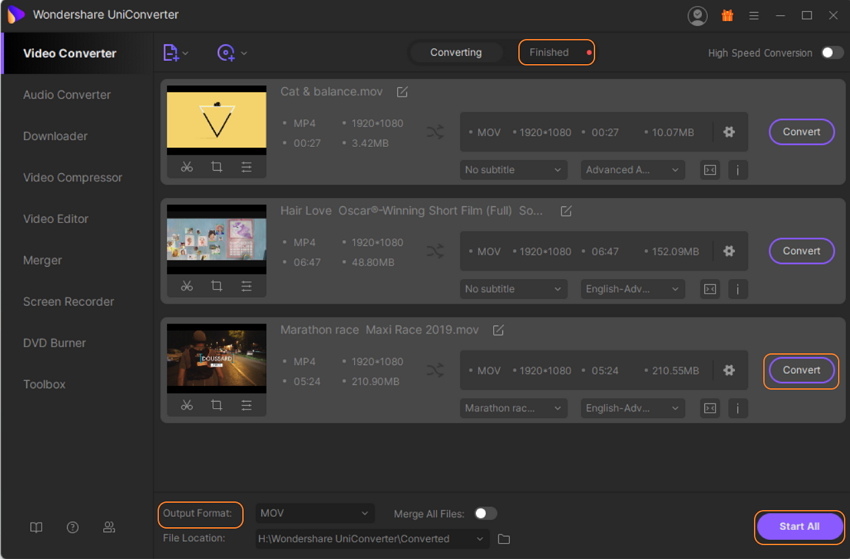Open the No subtitle dropdown for Cat & balance
This screenshot has height=559, width=850.
click(x=514, y=170)
